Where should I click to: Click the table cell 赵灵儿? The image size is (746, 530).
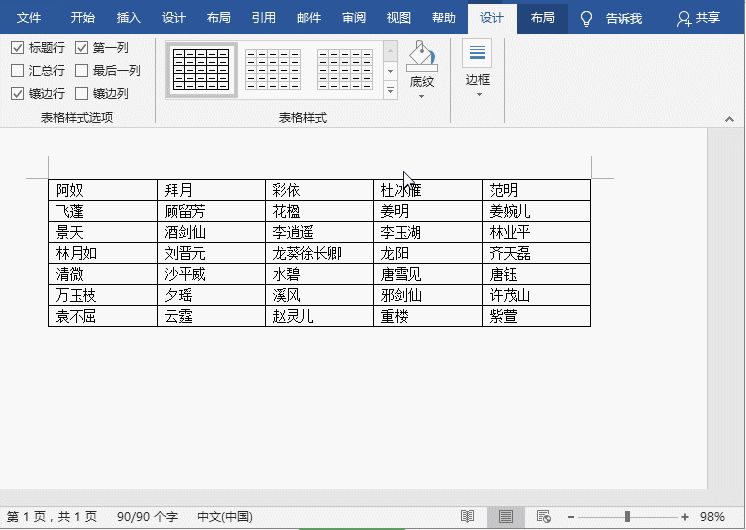click(x=319, y=316)
